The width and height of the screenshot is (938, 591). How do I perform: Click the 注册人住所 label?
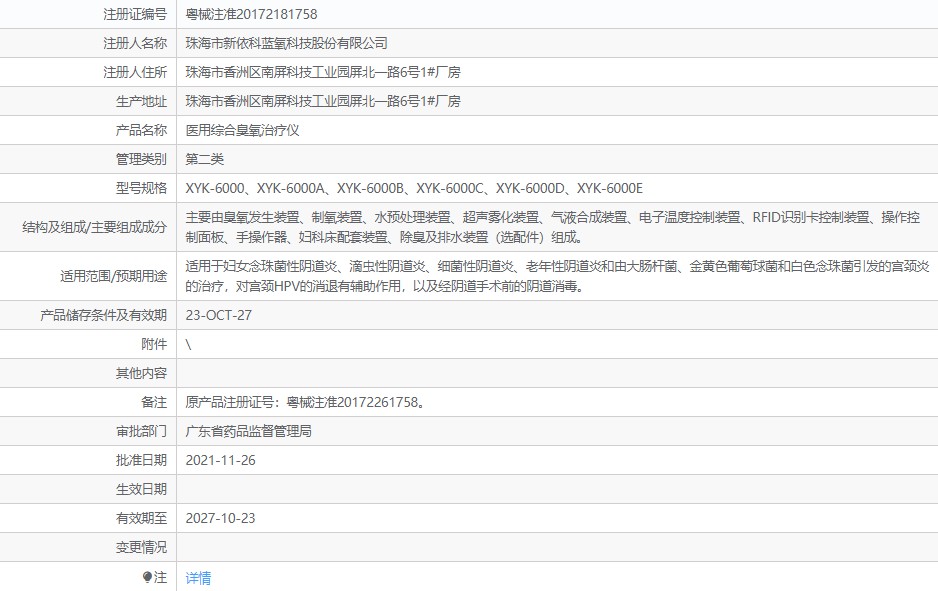click(135, 72)
